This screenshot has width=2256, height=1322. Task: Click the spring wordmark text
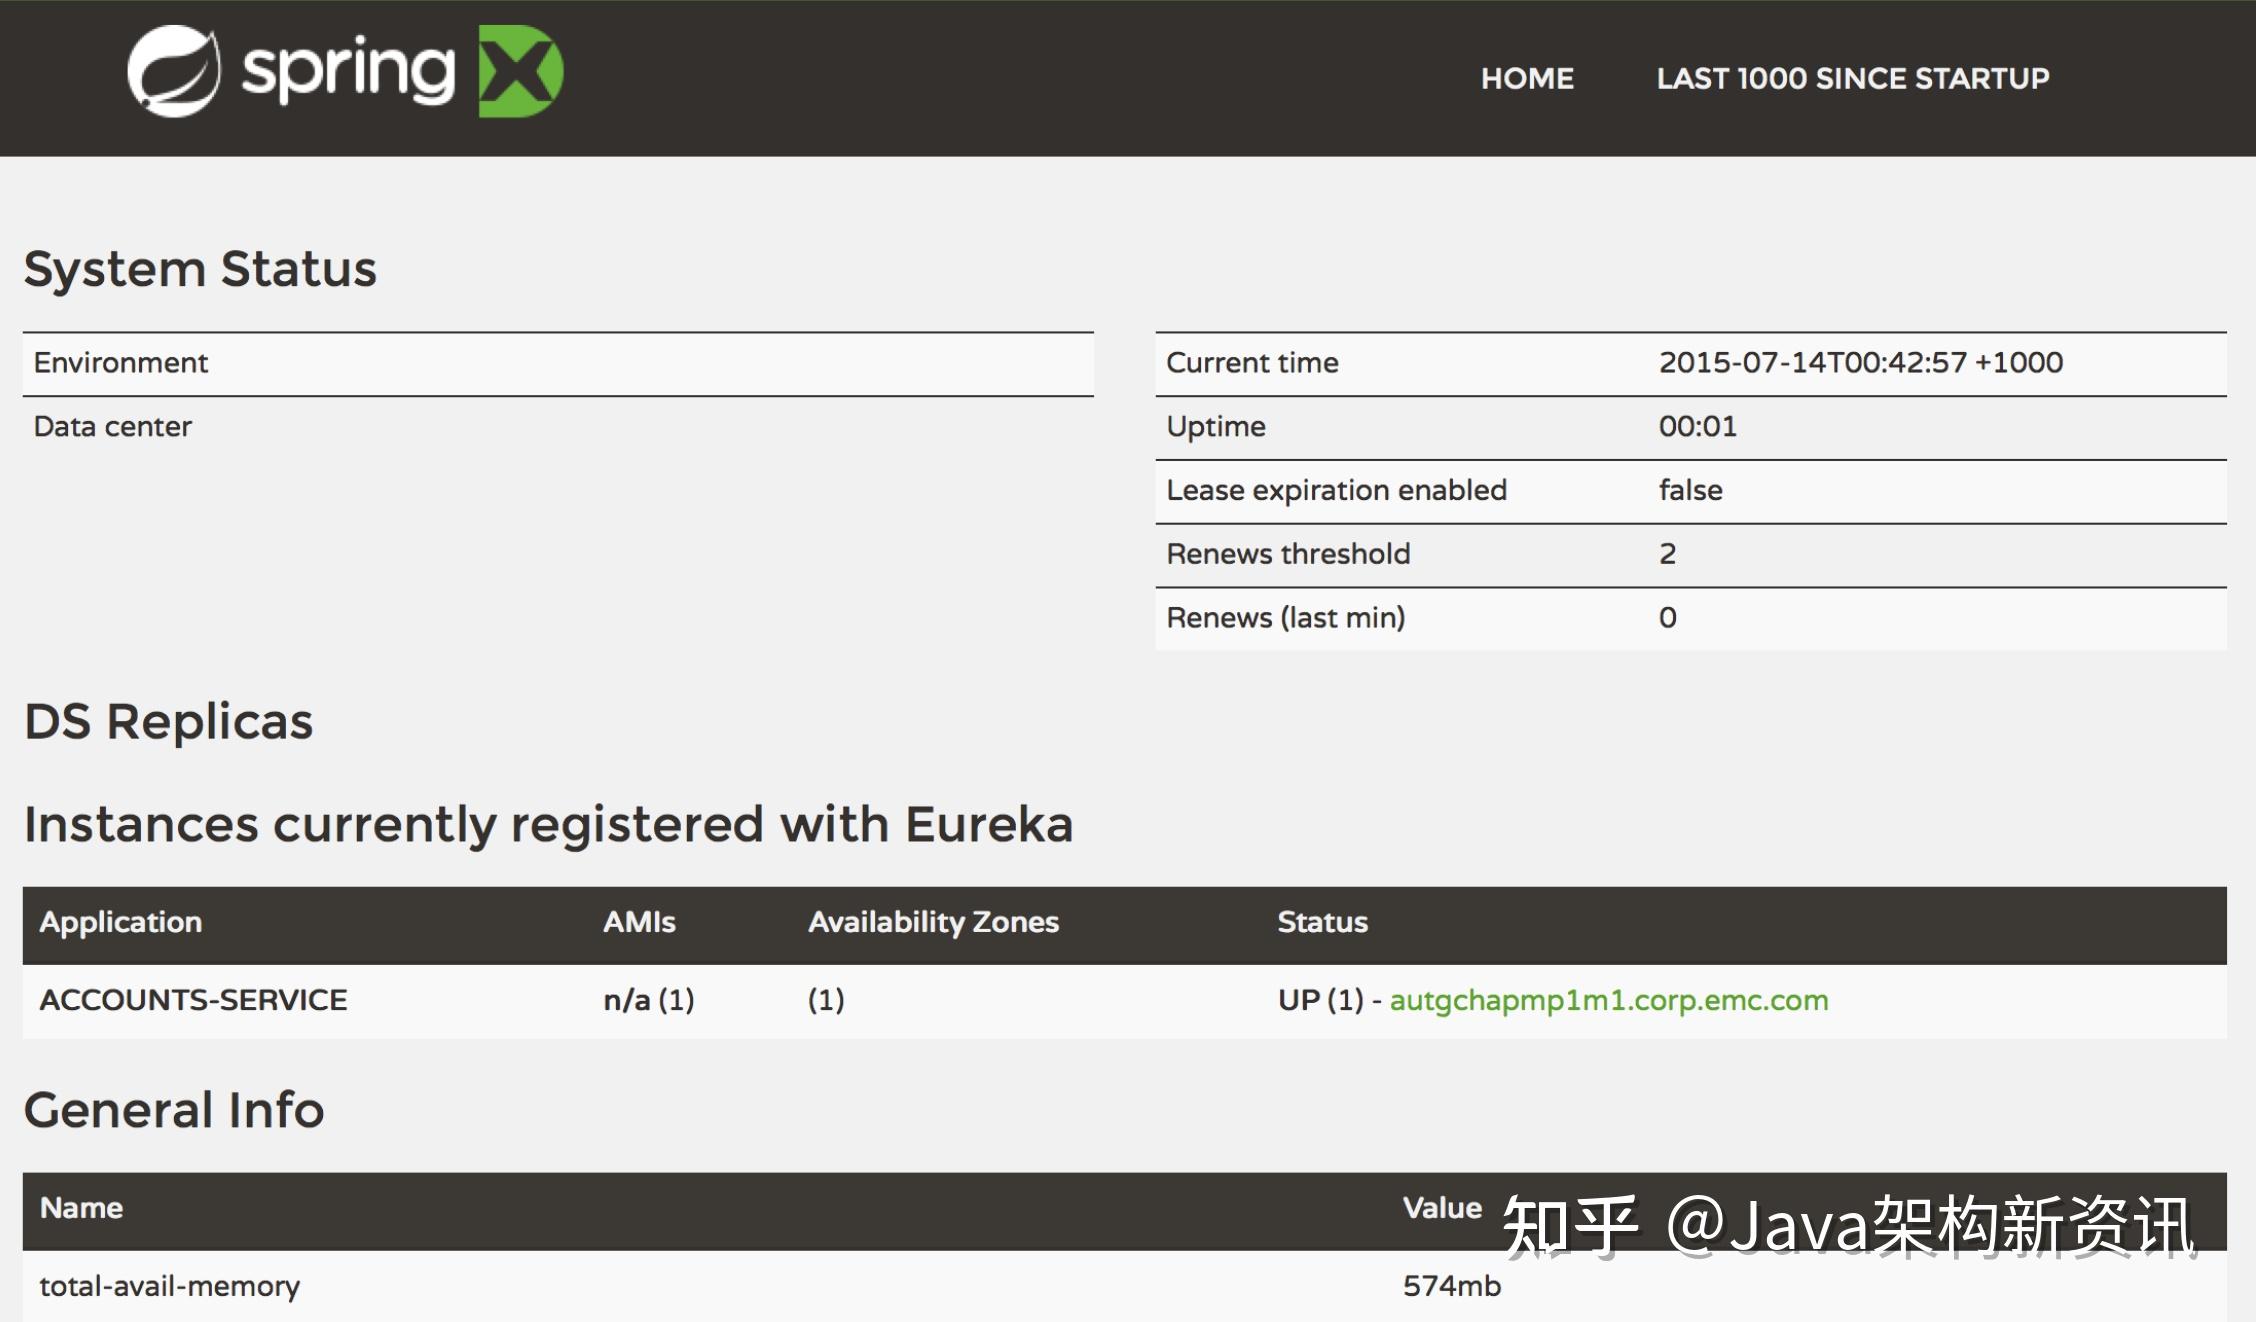(348, 71)
